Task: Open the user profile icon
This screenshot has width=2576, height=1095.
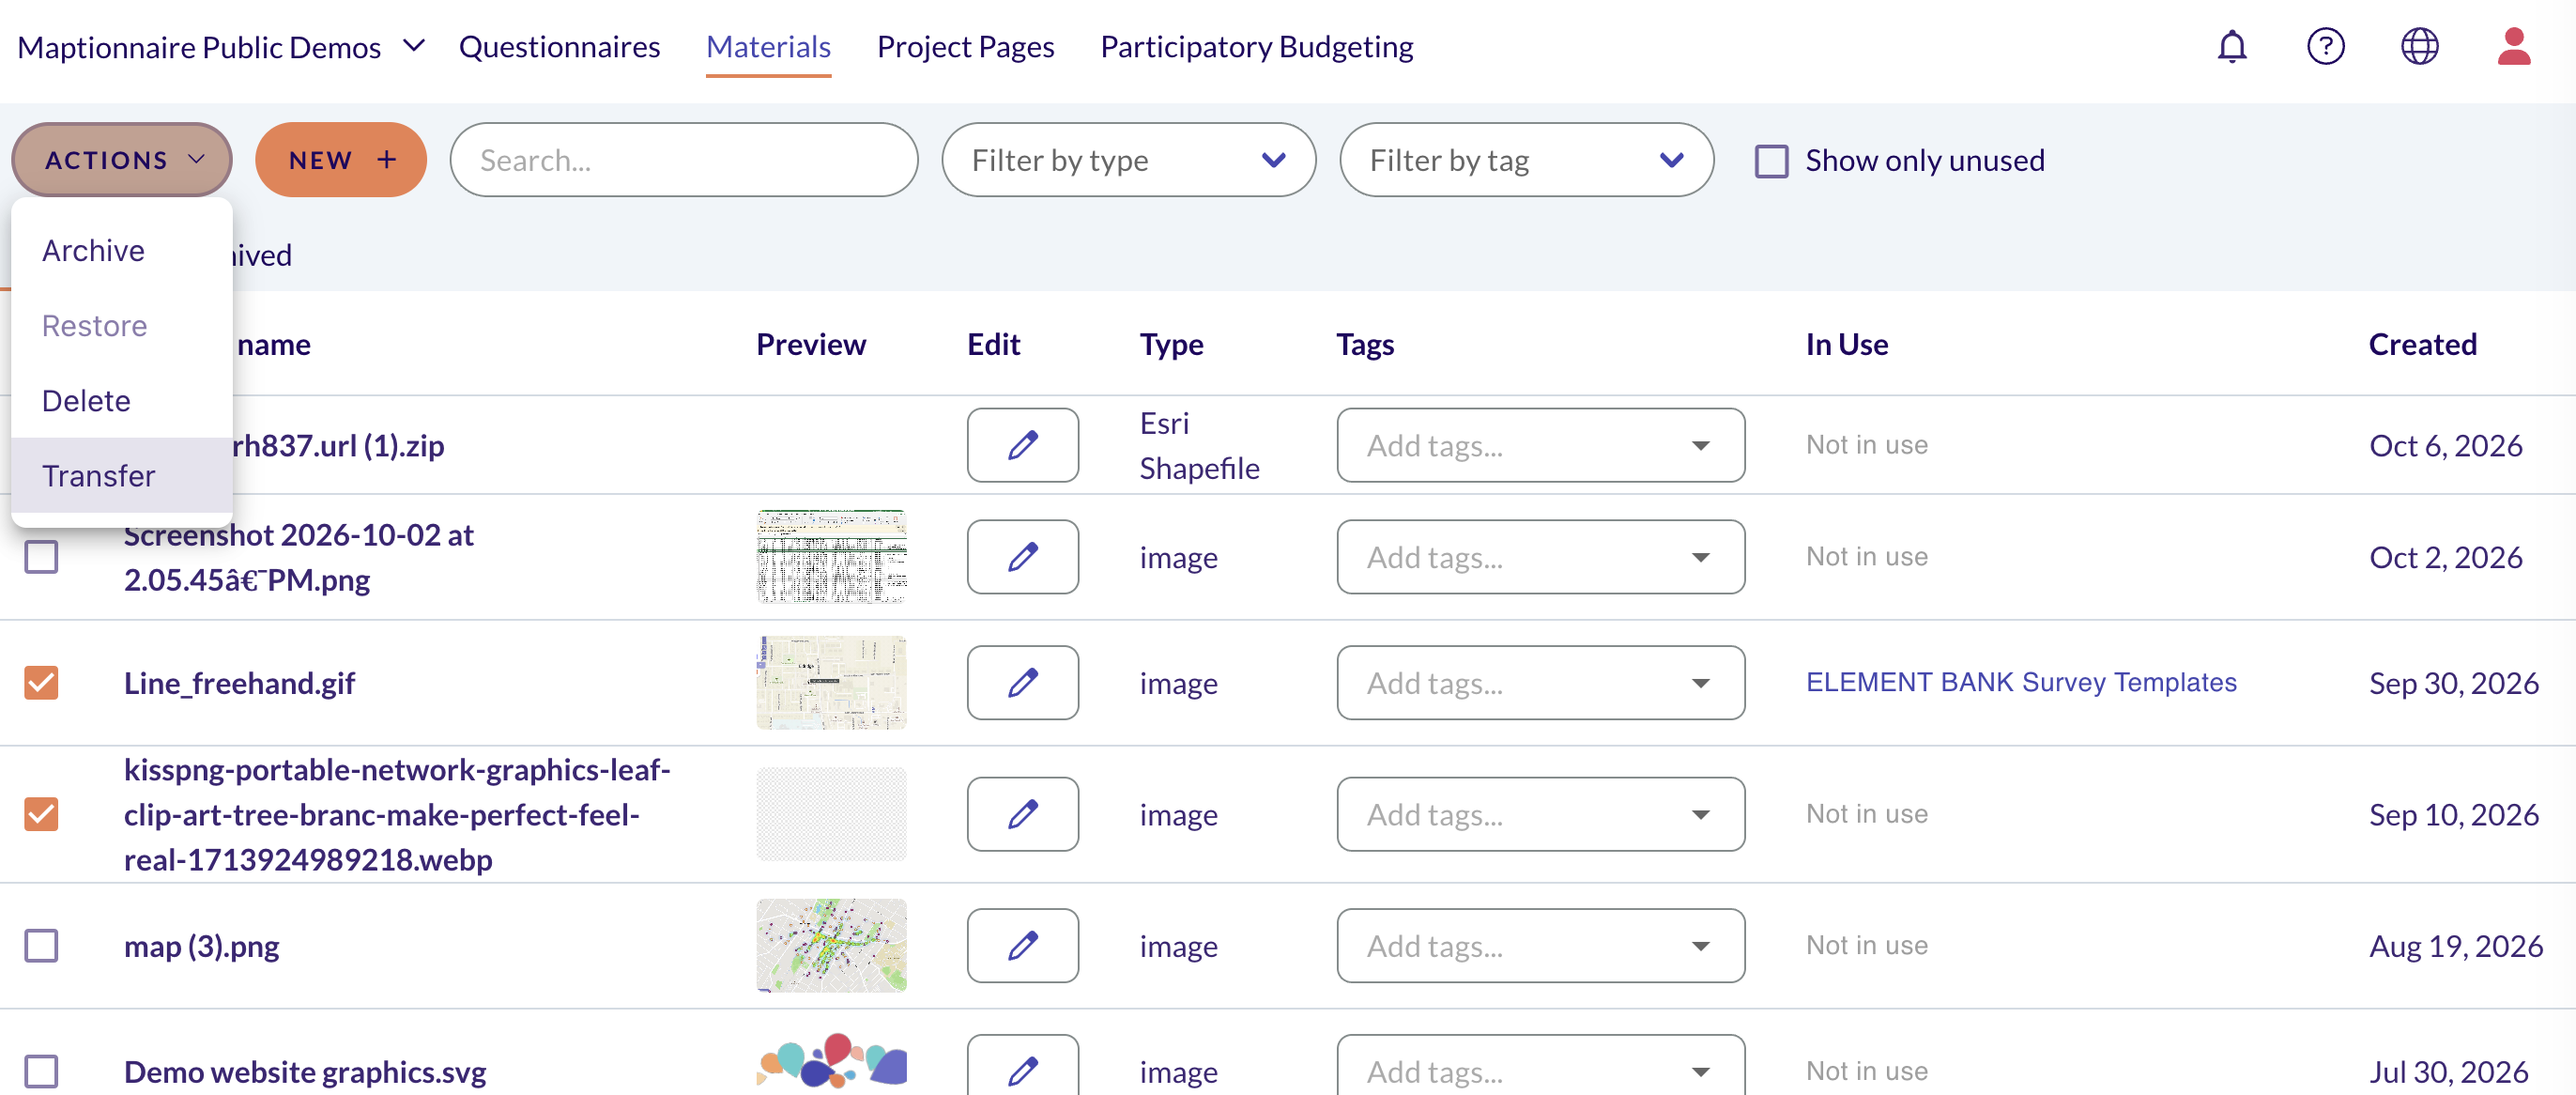Action: coord(2514,47)
